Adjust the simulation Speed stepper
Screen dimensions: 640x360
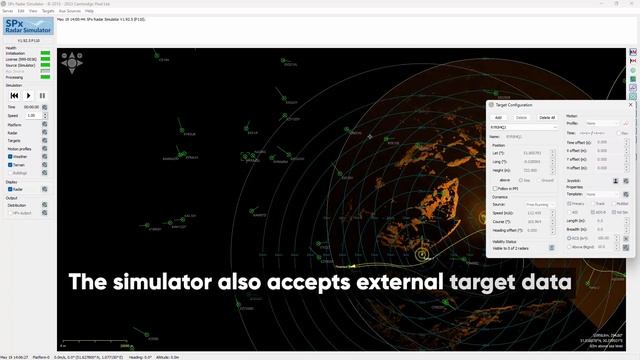[45, 116]
